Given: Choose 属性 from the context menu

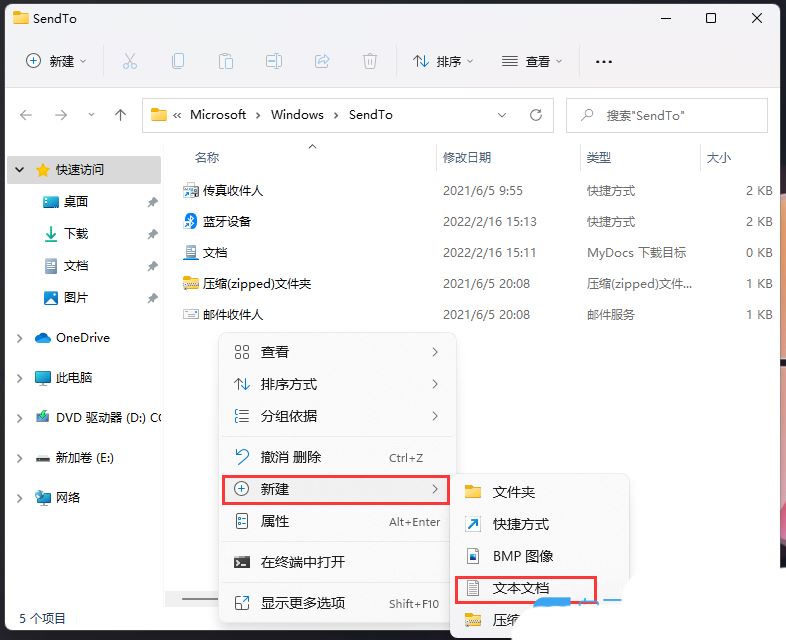Looking at the screenshot, I should point(275,521).
